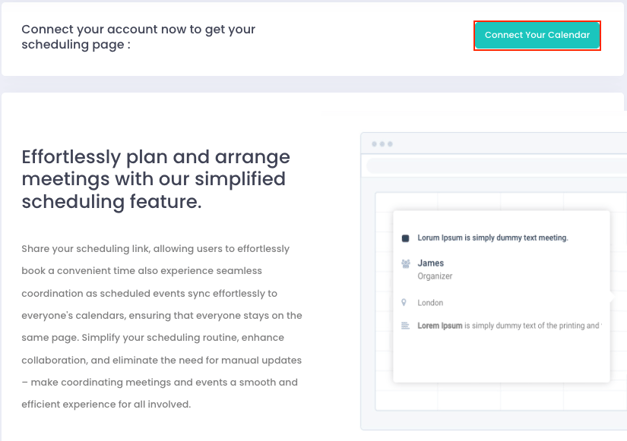Click the first browser window dot
The image size is (627, 441).
(x=374, y=144)
